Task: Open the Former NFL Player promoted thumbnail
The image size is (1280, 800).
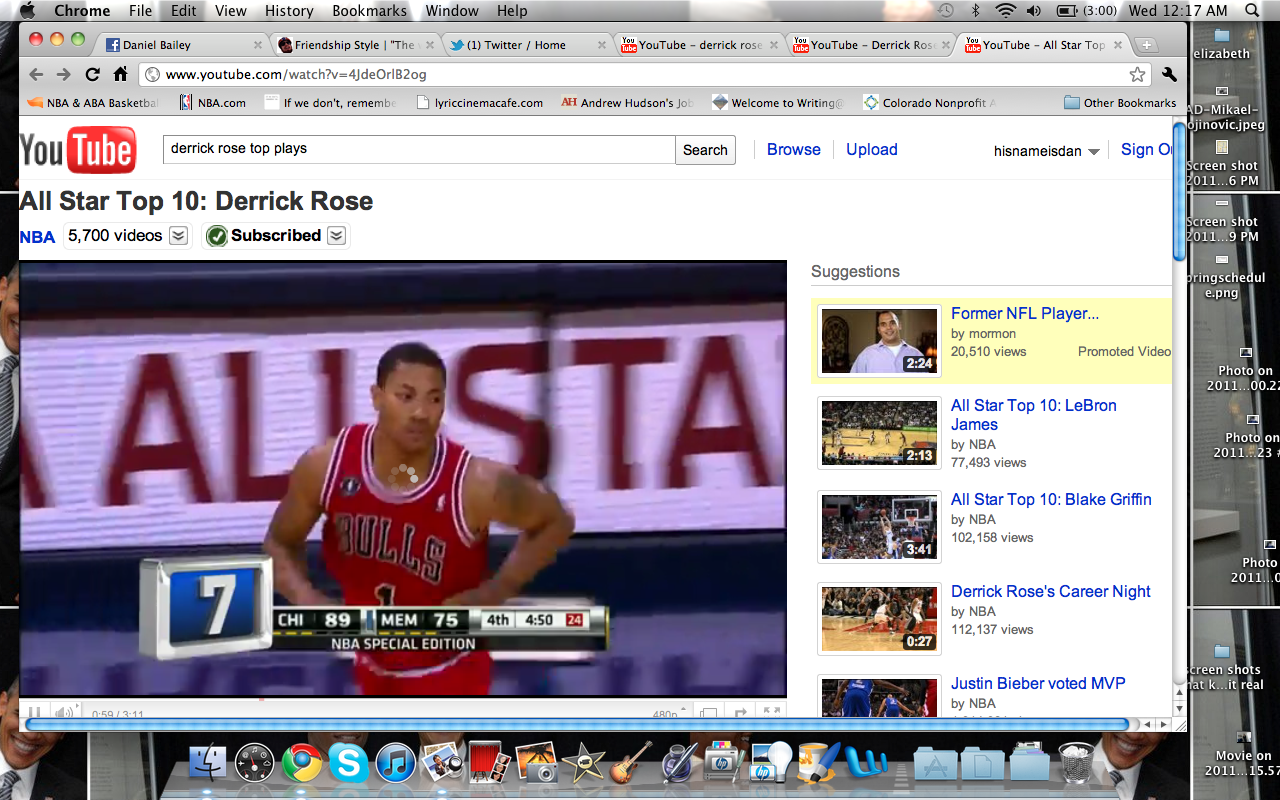Action: click(880, 340)
